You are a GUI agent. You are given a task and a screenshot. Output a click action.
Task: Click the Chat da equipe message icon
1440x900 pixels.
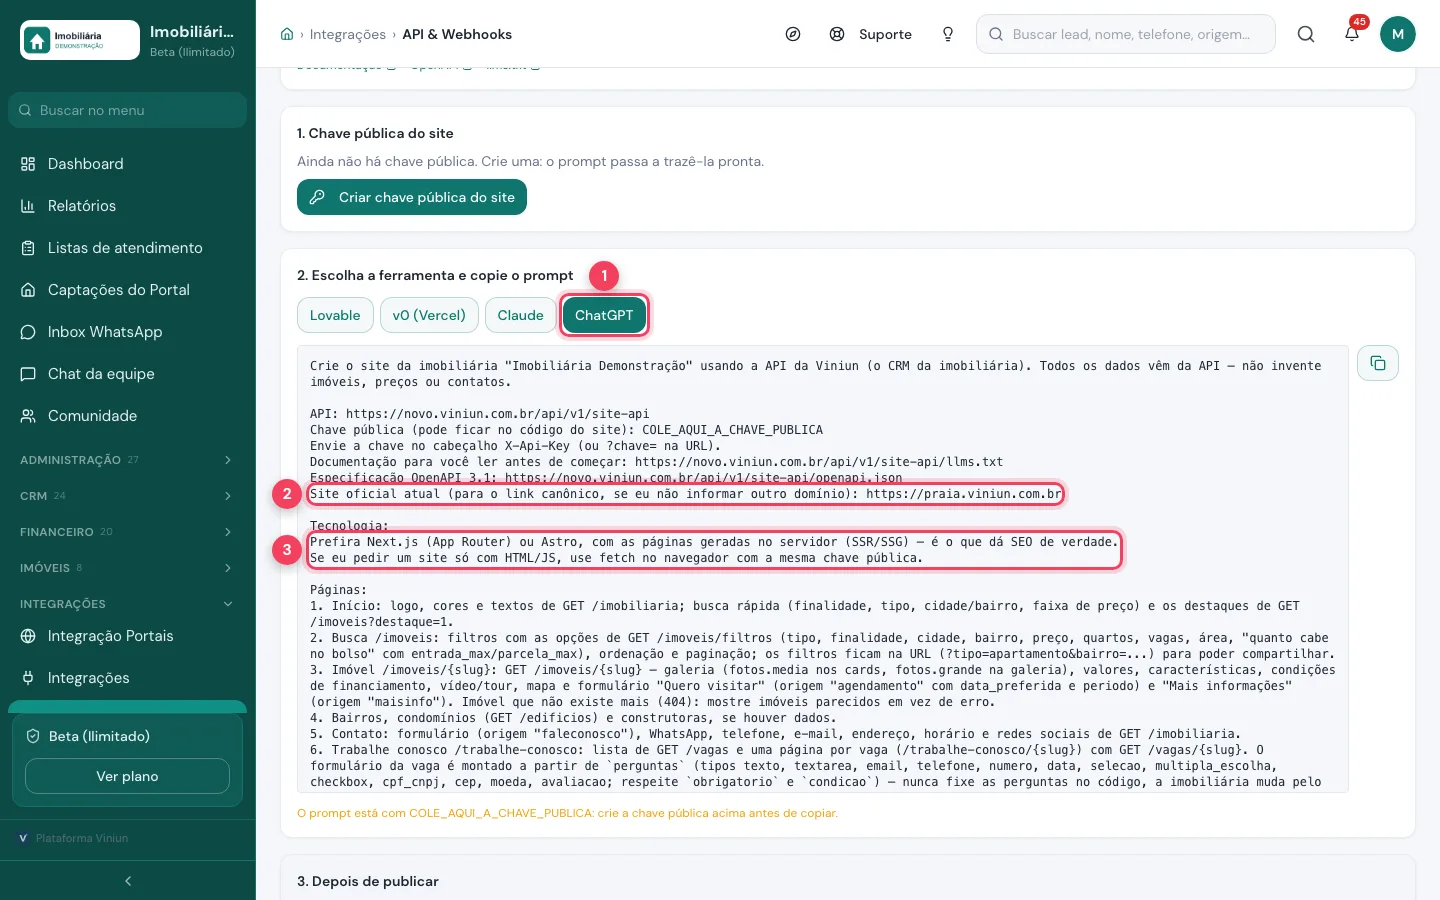pyautogui.click(x=28, y=374)
